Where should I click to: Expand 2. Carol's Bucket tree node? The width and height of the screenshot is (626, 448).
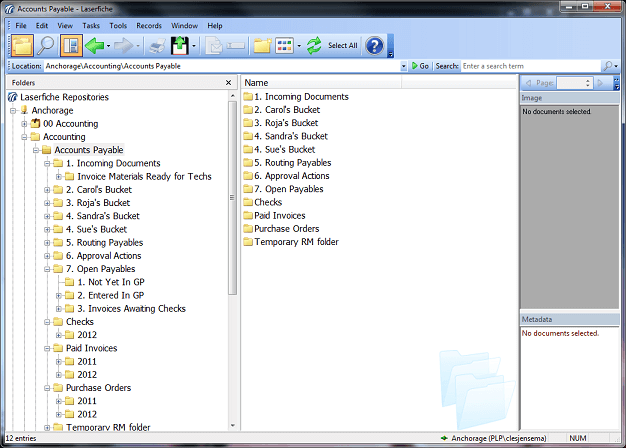click(x=47, y=190)
